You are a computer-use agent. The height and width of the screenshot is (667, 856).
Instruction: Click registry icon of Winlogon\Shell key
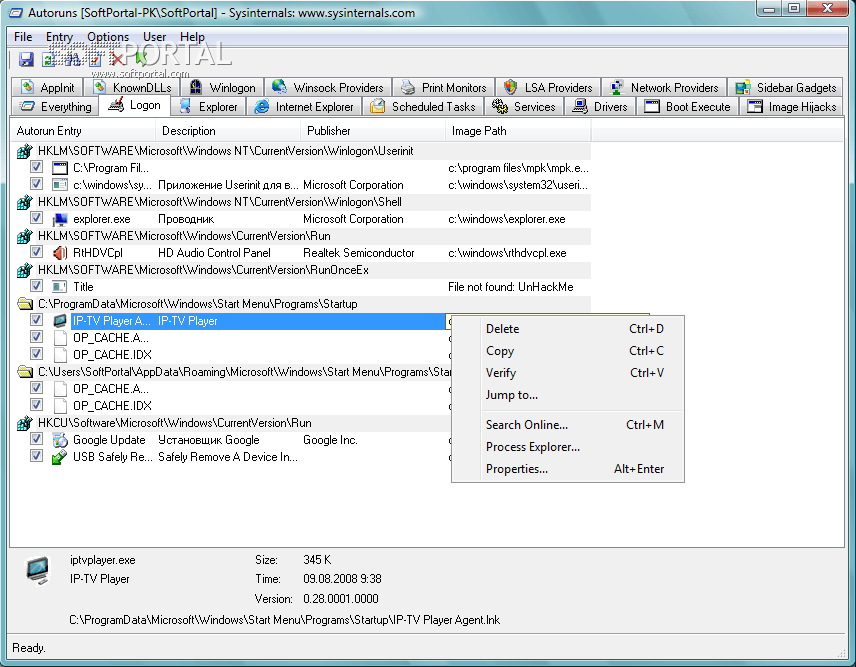[25, 202]
